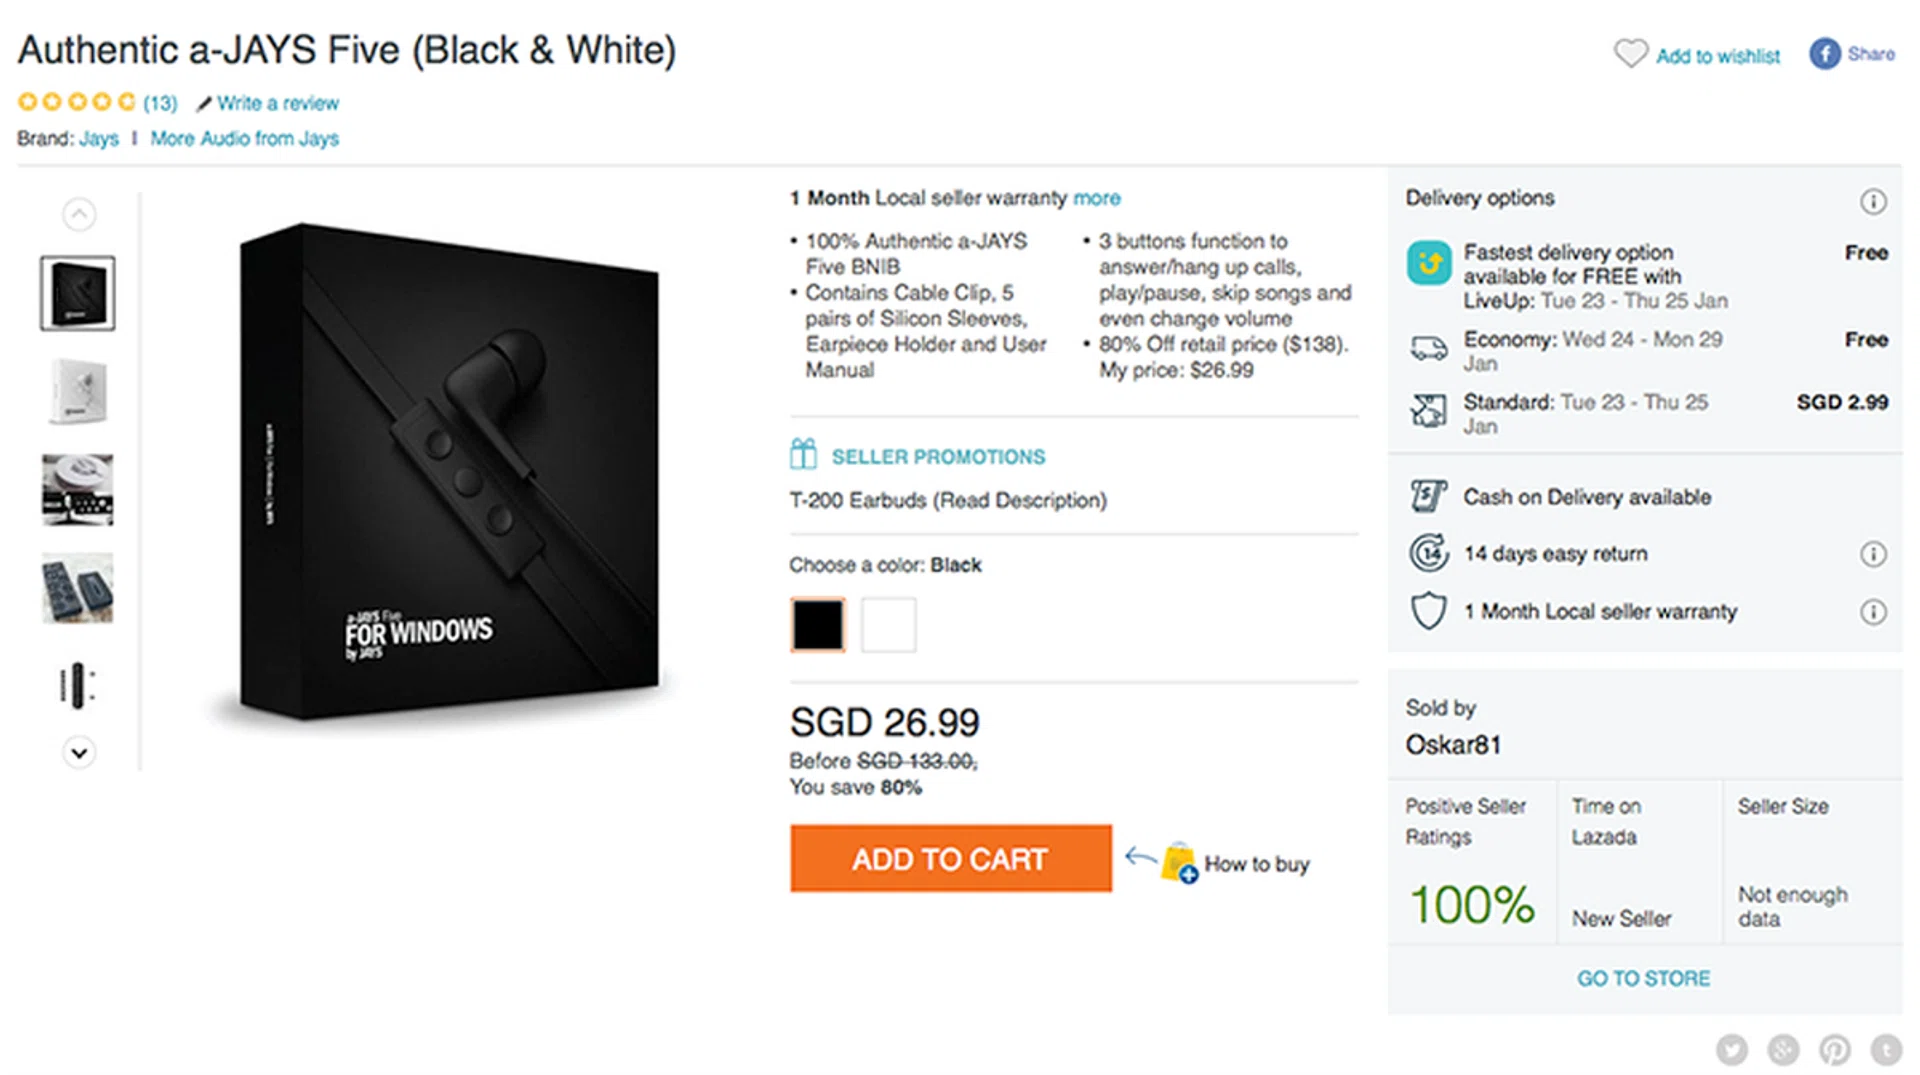Click the Pinterest share icon at bottom

click(x=1834, y=1049)
